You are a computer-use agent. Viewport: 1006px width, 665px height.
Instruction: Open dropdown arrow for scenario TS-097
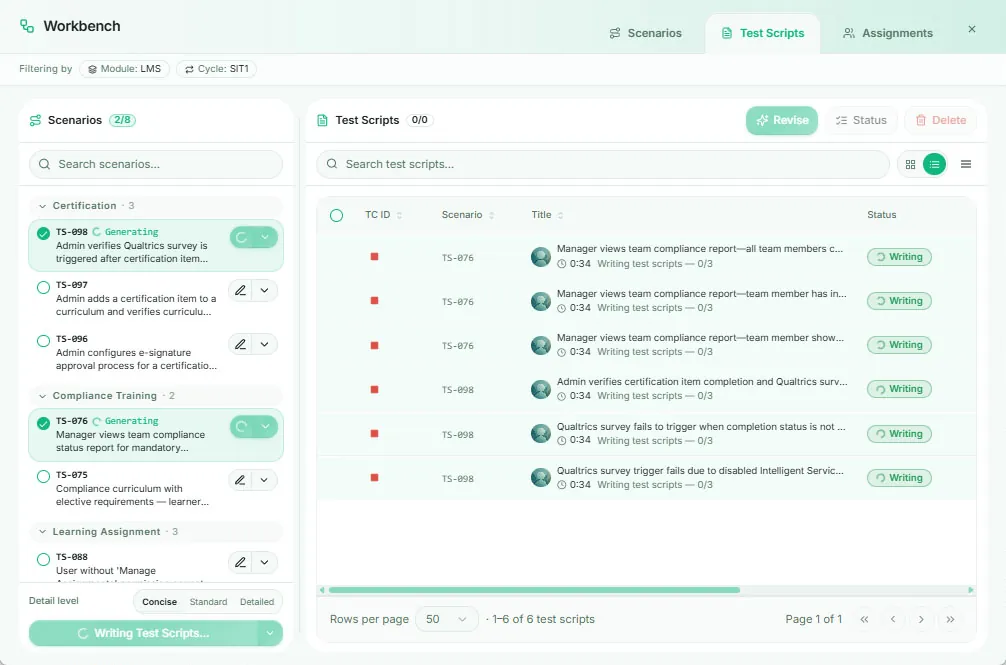click(264, 290)
